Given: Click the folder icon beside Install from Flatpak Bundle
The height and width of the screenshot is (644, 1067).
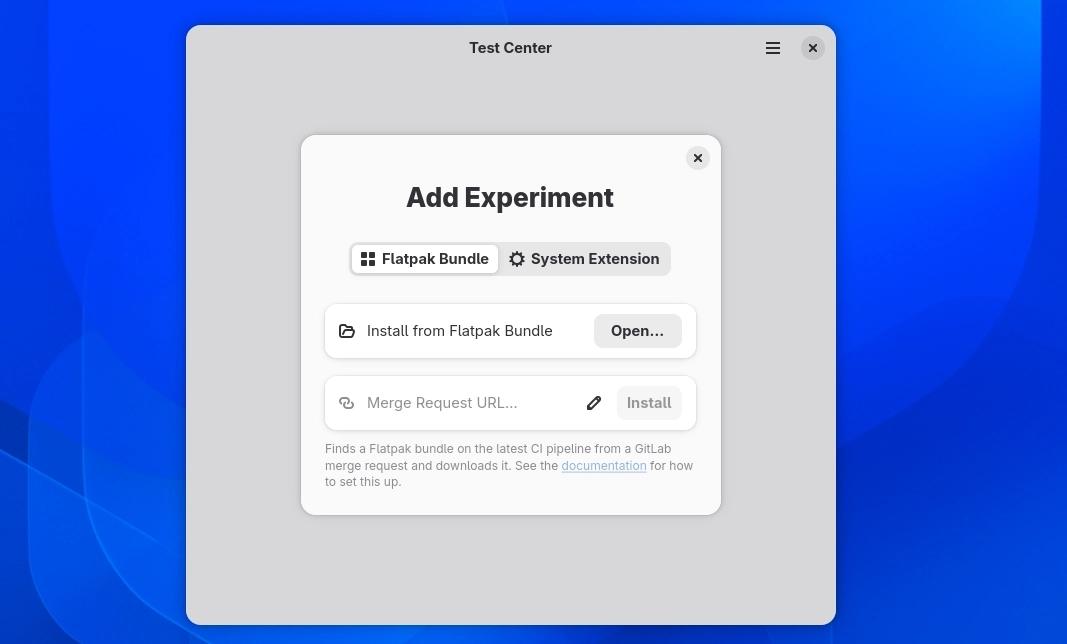Looking at the screenshot, I should (347, 331).
